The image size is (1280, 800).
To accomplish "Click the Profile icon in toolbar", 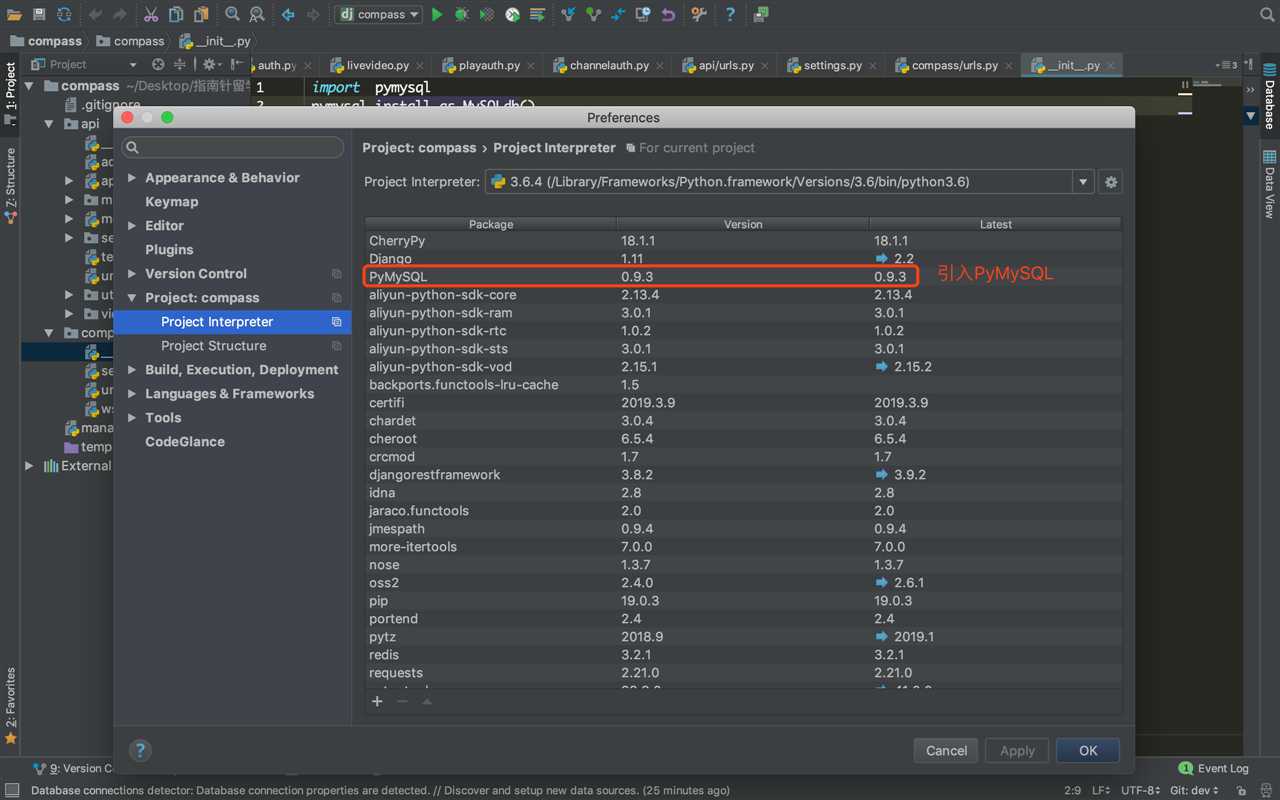I will 512,14.
